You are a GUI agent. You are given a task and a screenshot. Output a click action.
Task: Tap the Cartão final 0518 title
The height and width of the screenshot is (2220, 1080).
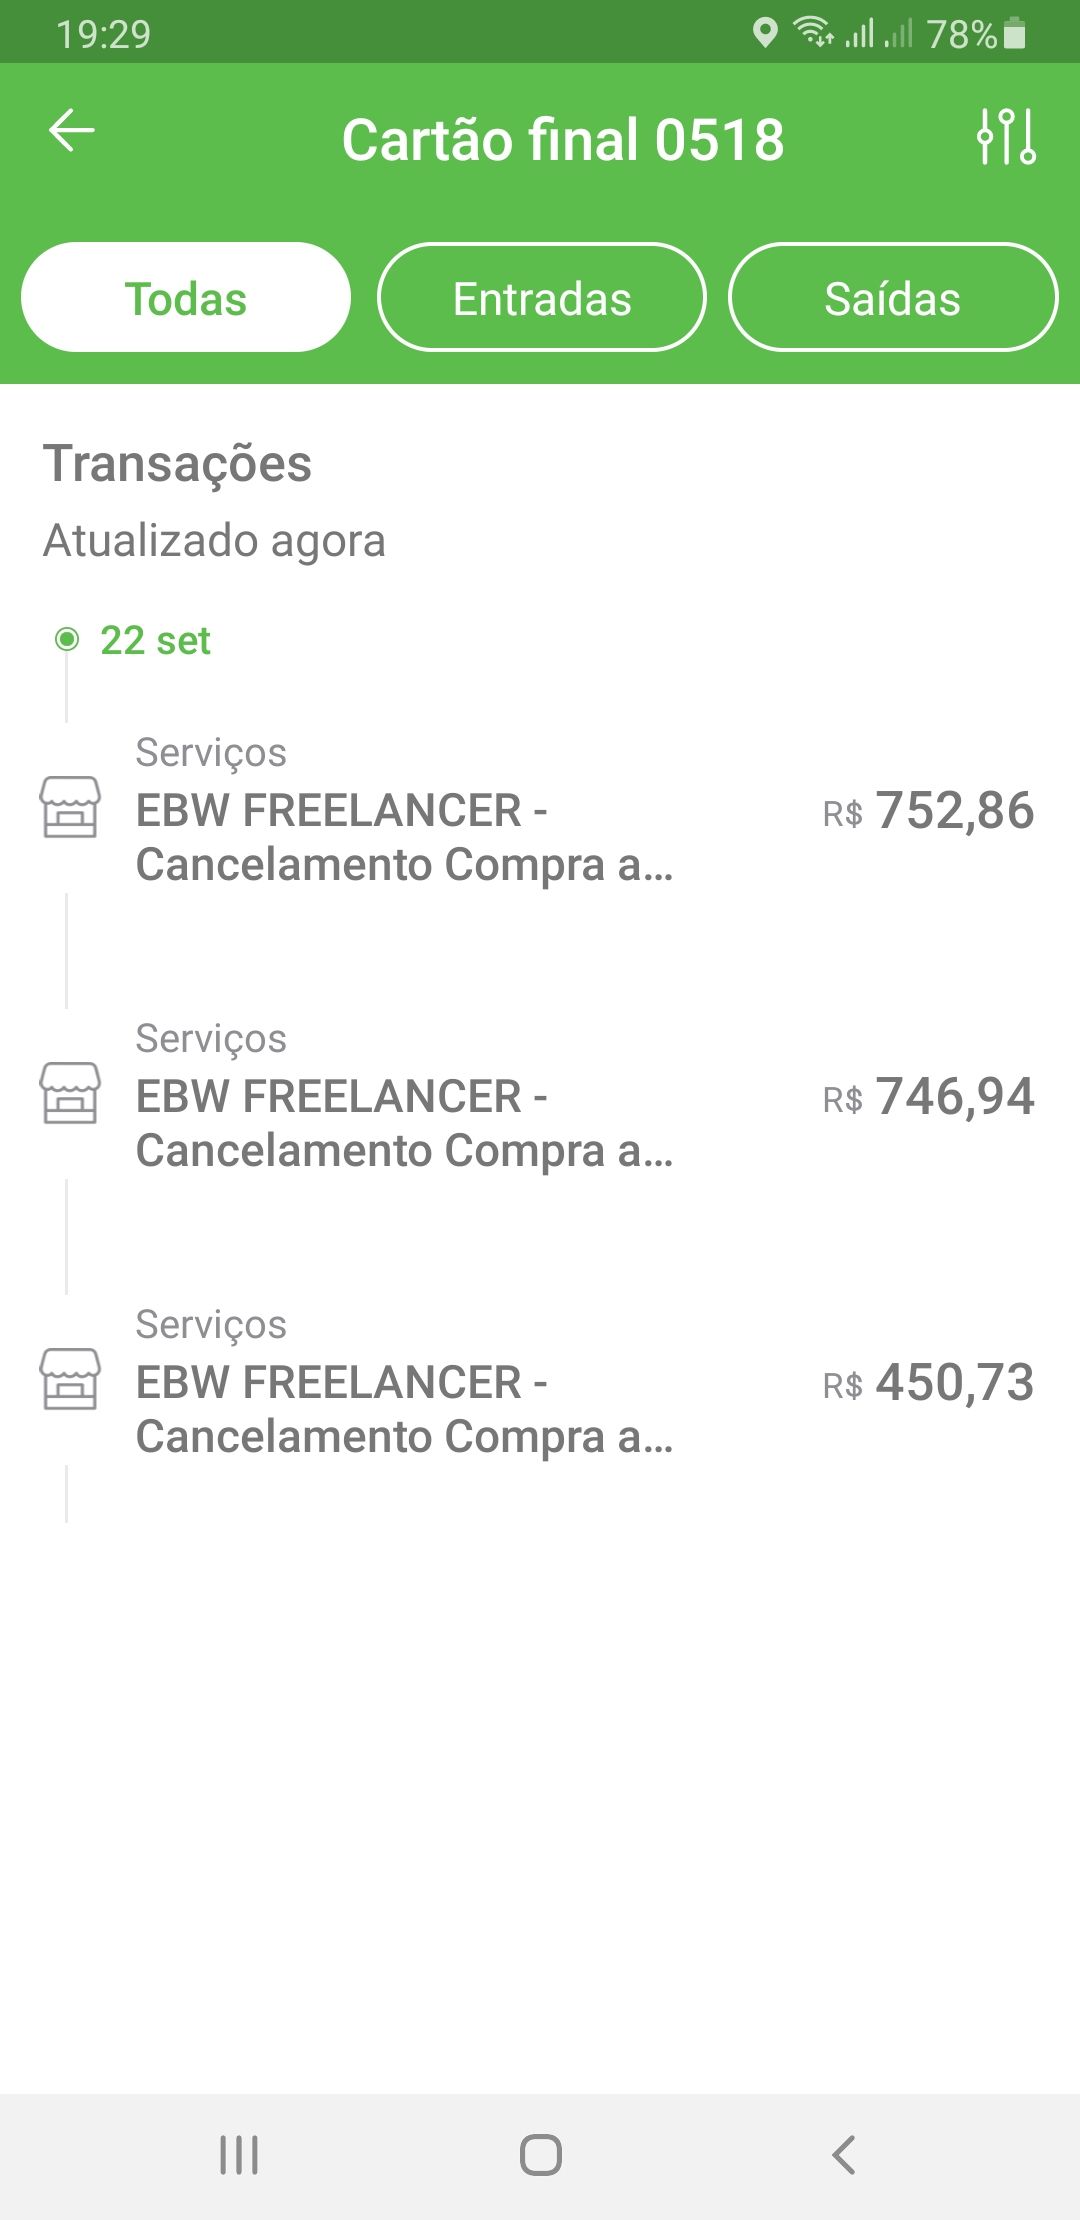(x=563, y=139)
